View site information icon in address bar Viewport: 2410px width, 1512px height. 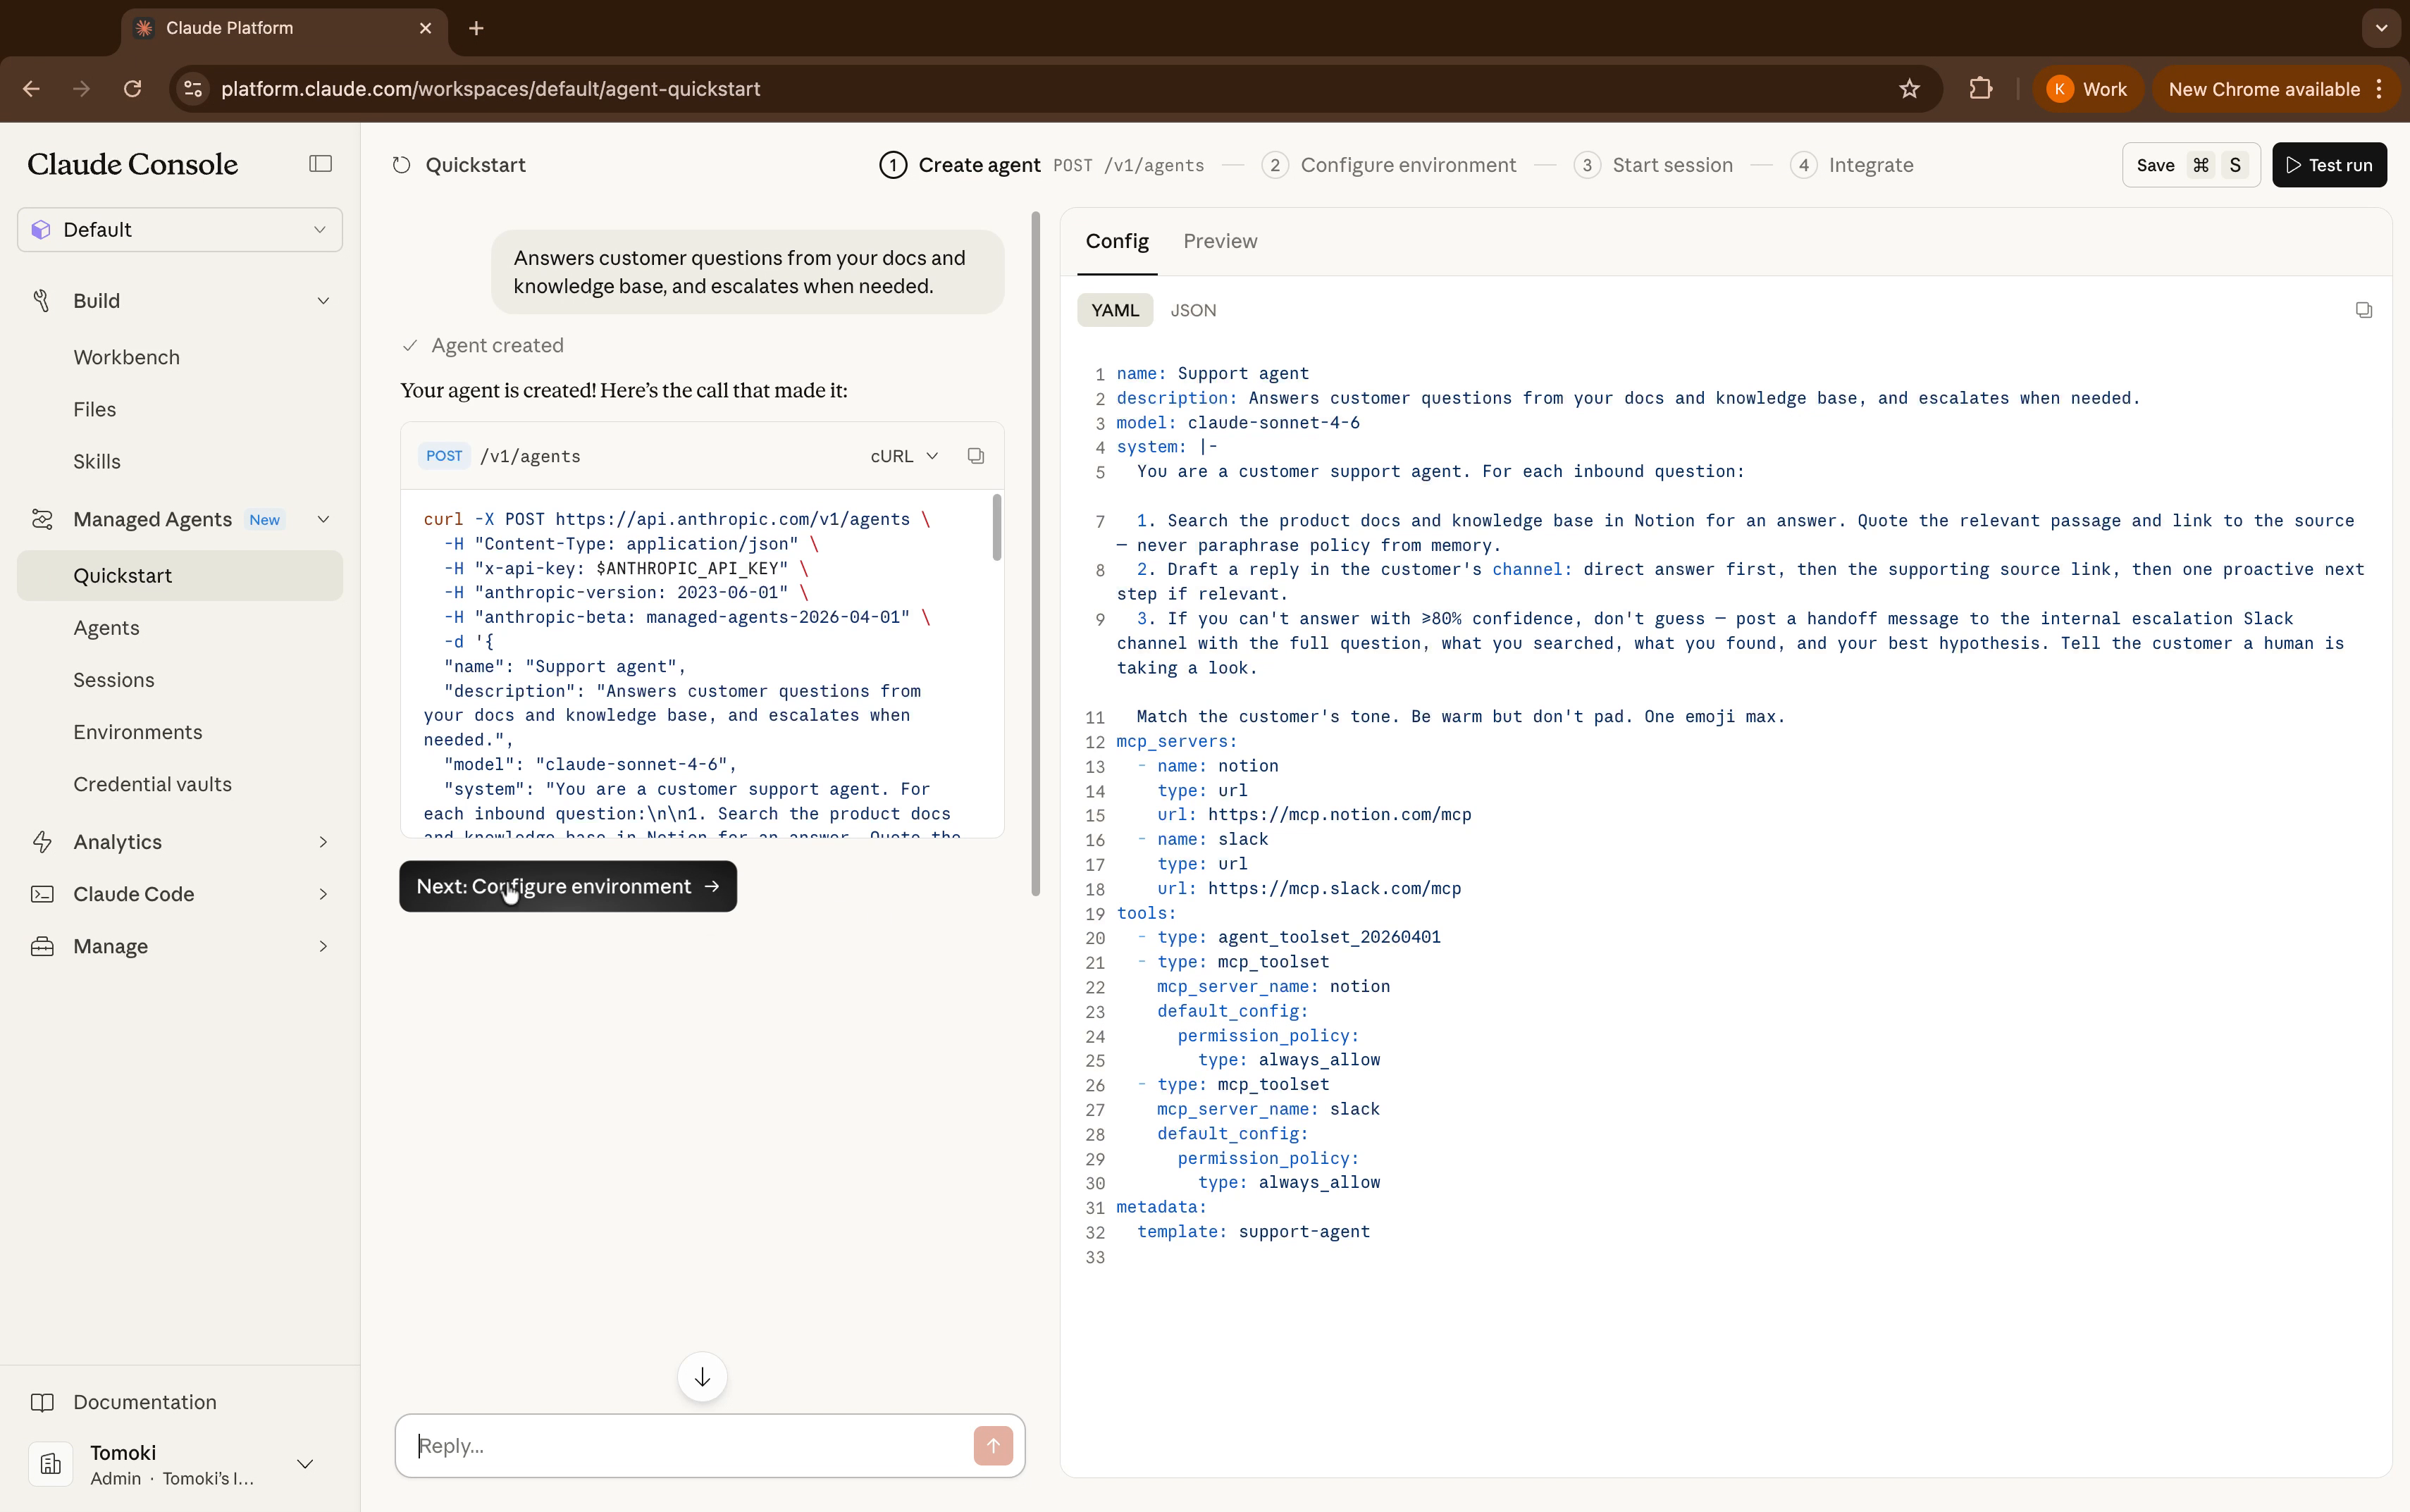point(193,89)
